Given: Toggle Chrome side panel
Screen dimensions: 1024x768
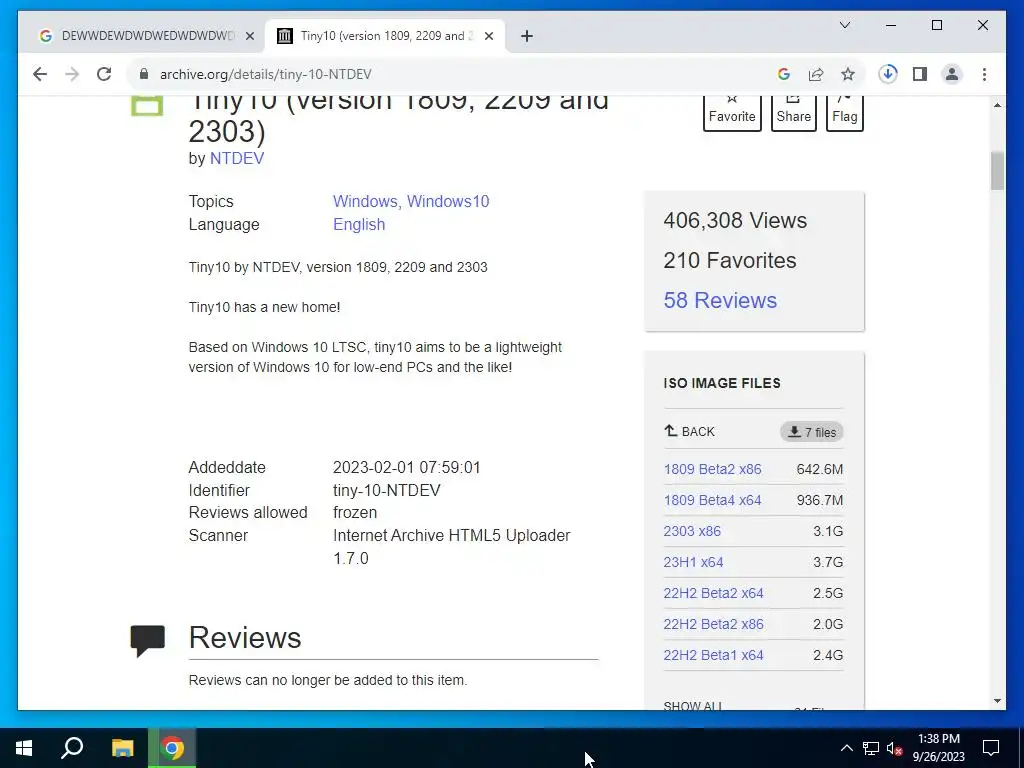Looking at the screenshot, I should tap(920, 74).
